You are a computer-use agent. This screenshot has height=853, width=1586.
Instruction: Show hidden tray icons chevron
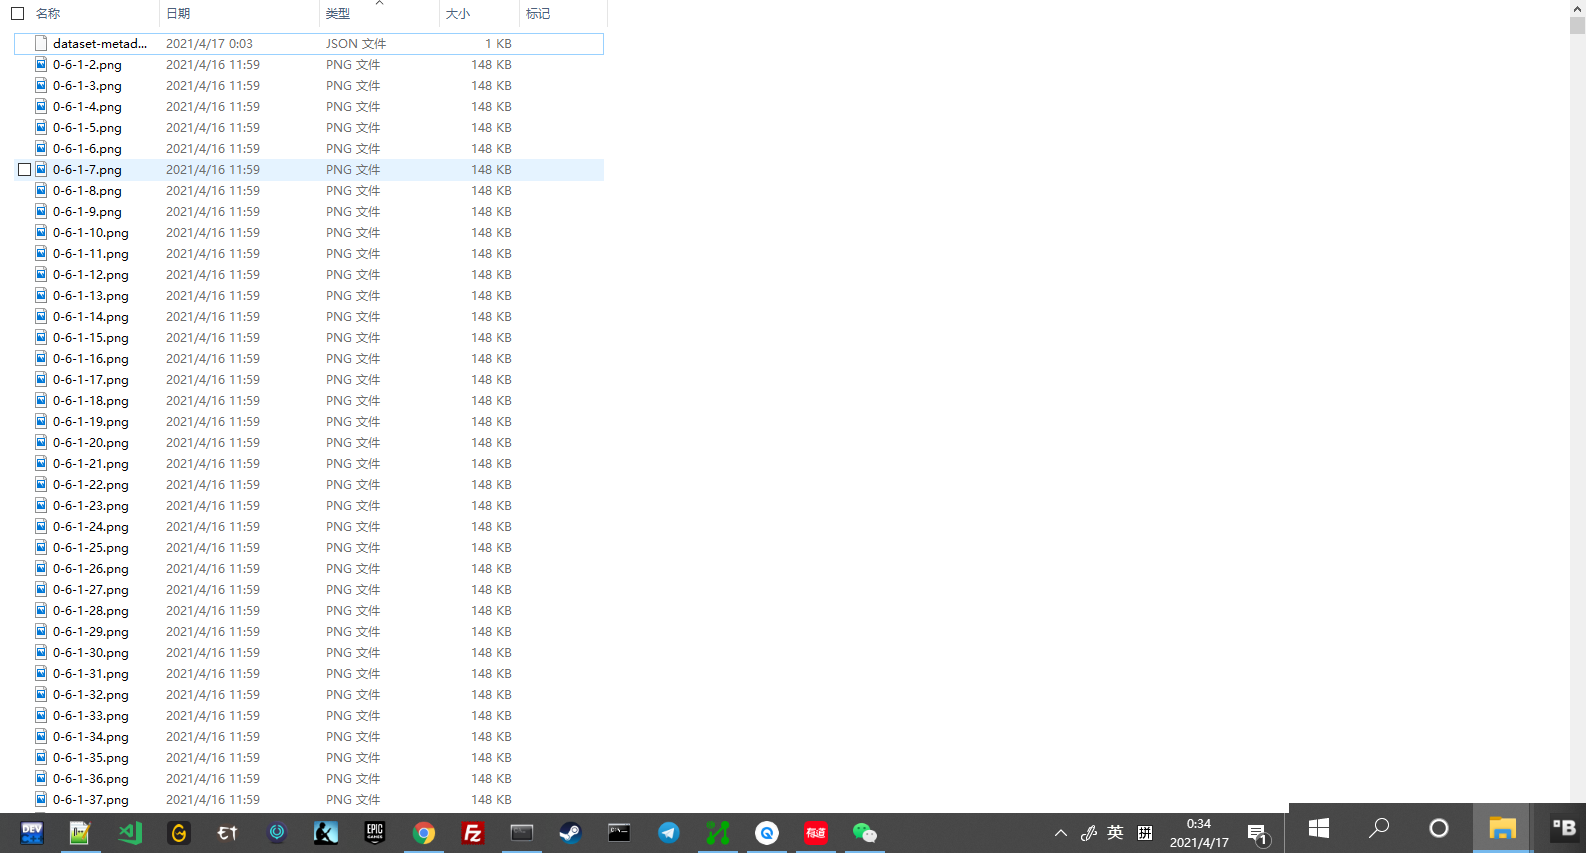point(1061,832)
